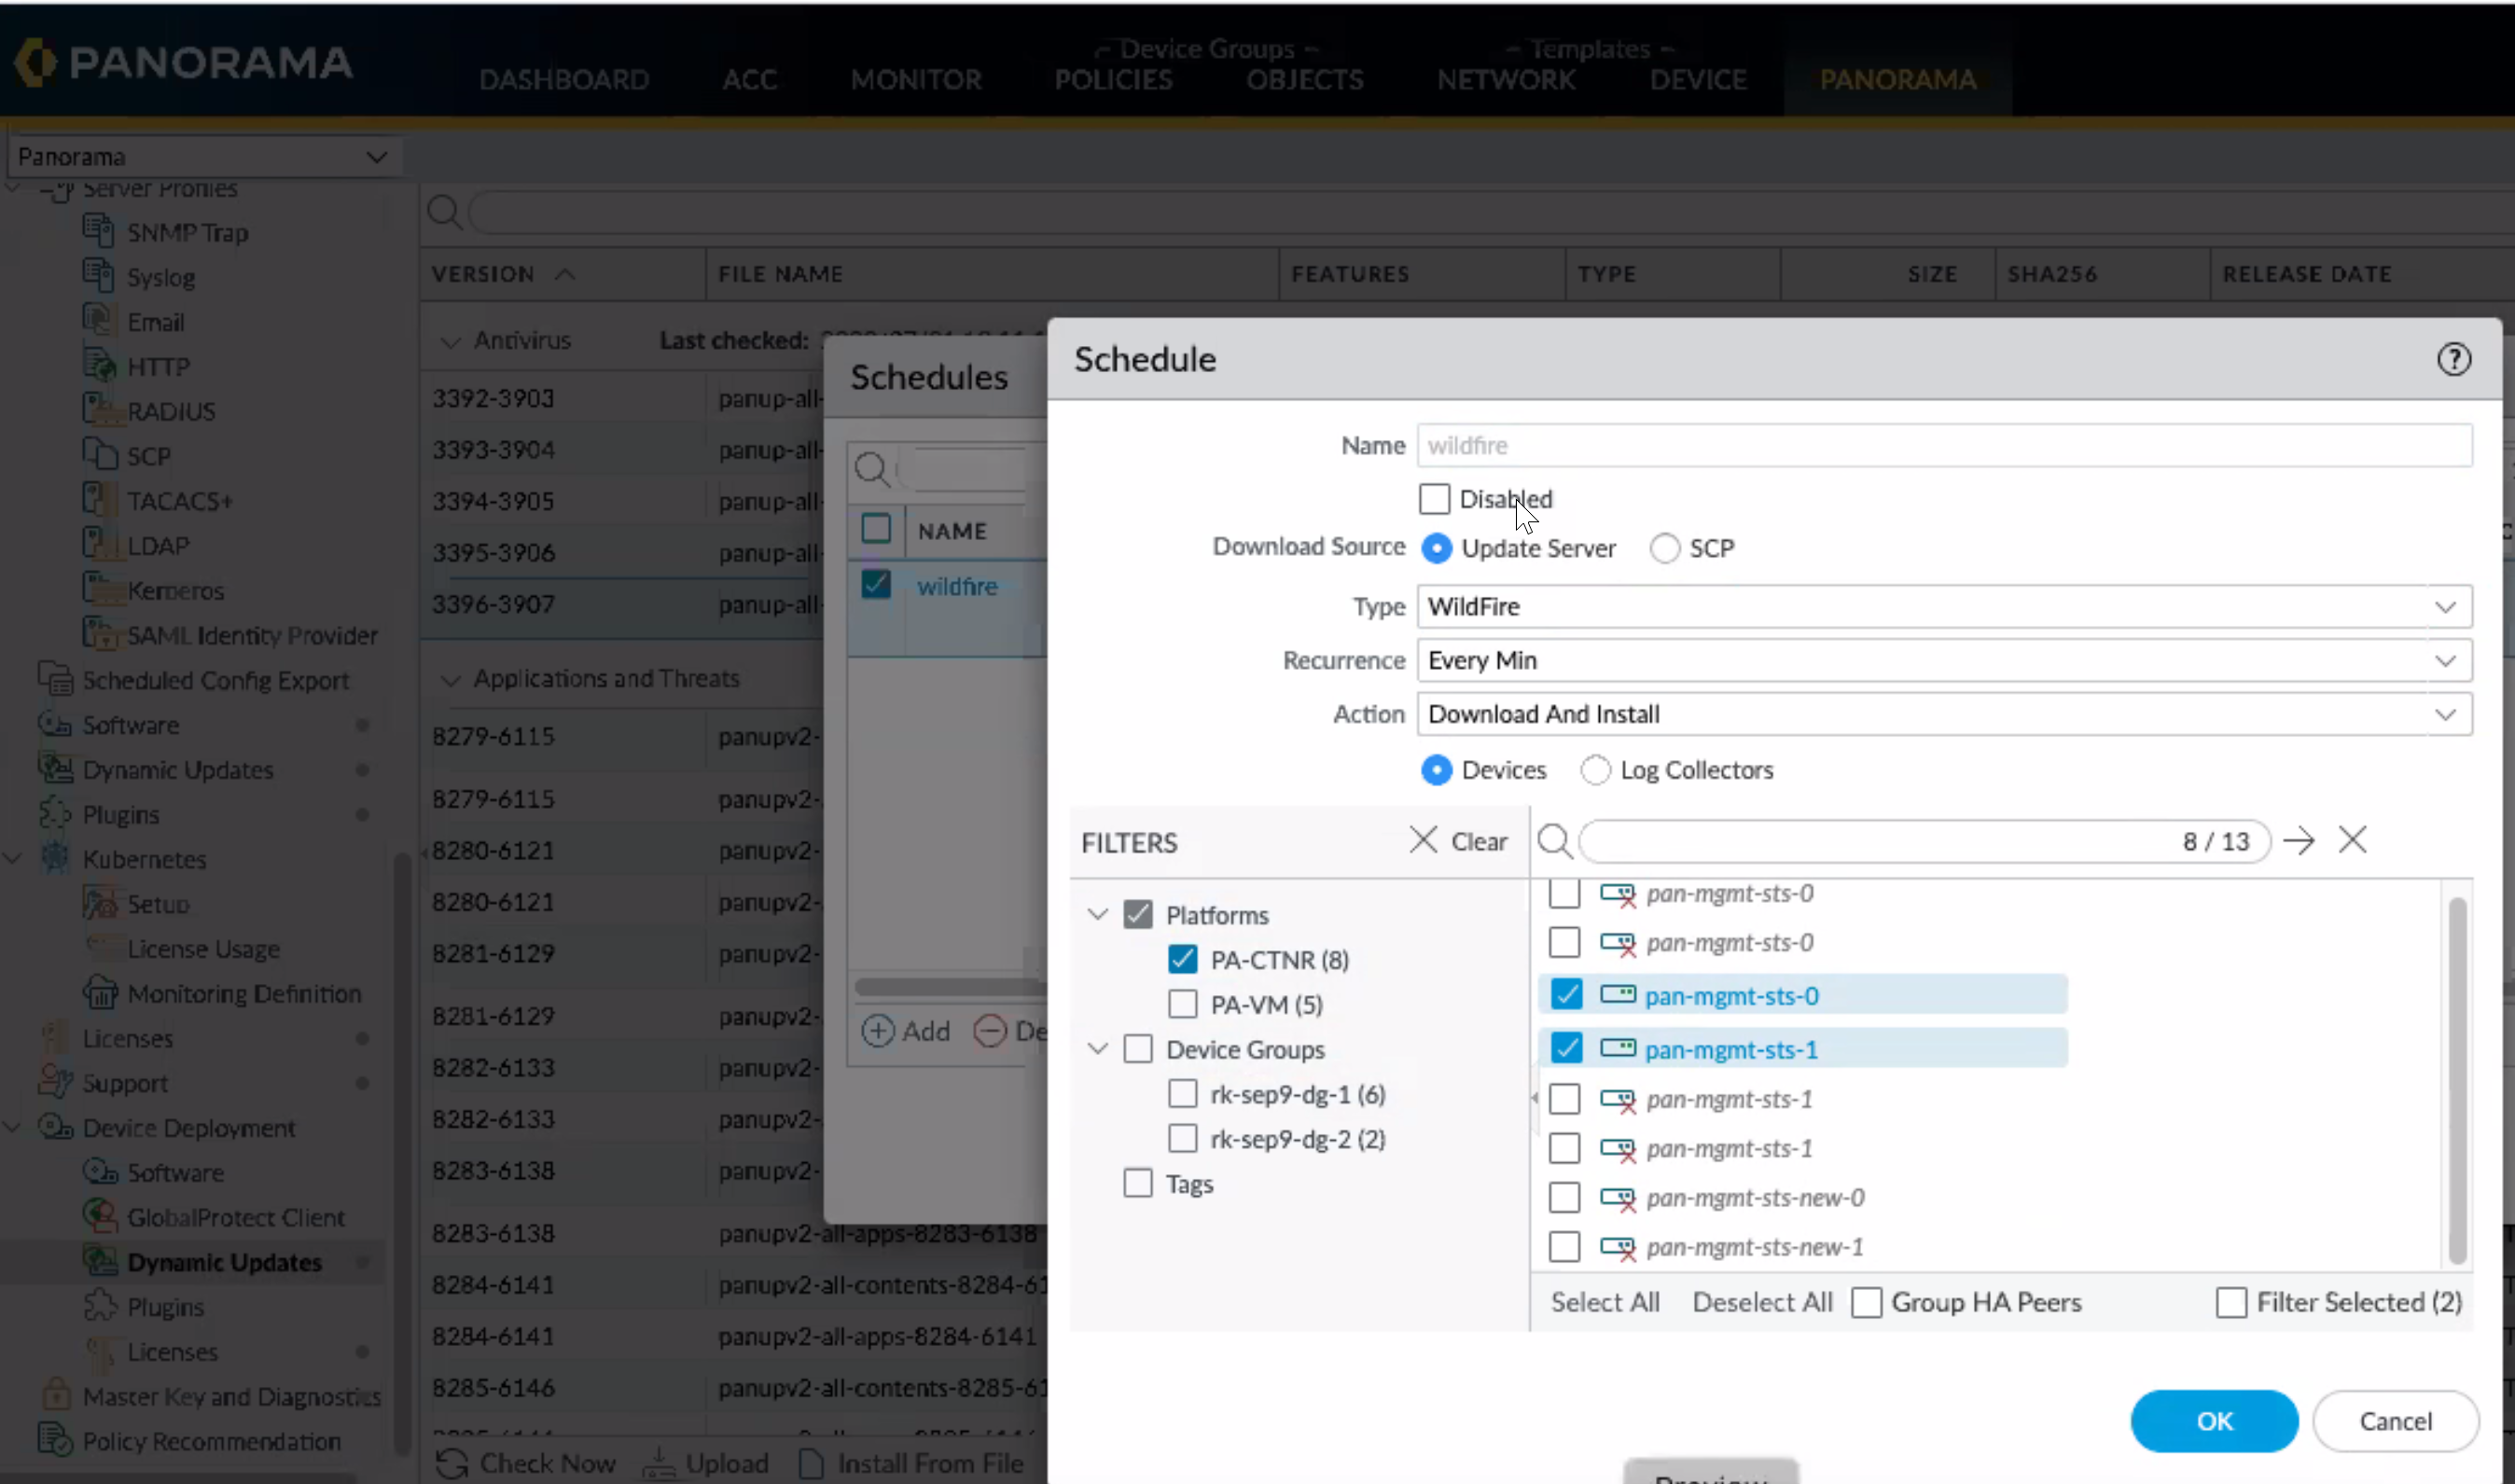Open the Recurrence dropdown

[x=2444, y=660]
